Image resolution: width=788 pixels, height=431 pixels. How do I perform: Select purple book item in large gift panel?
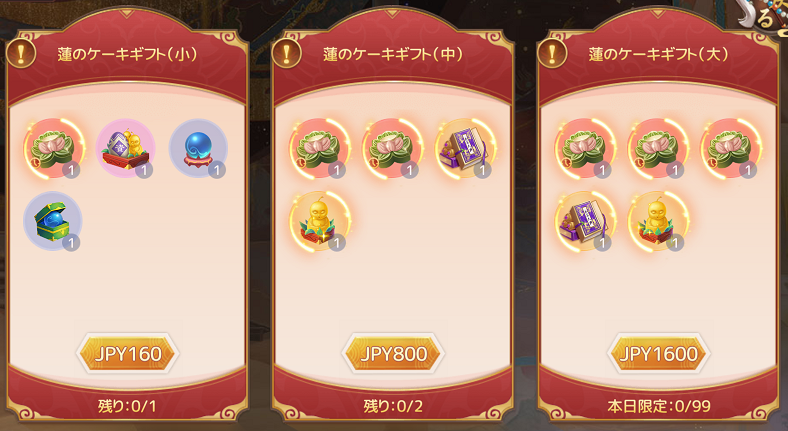[585, 221]
